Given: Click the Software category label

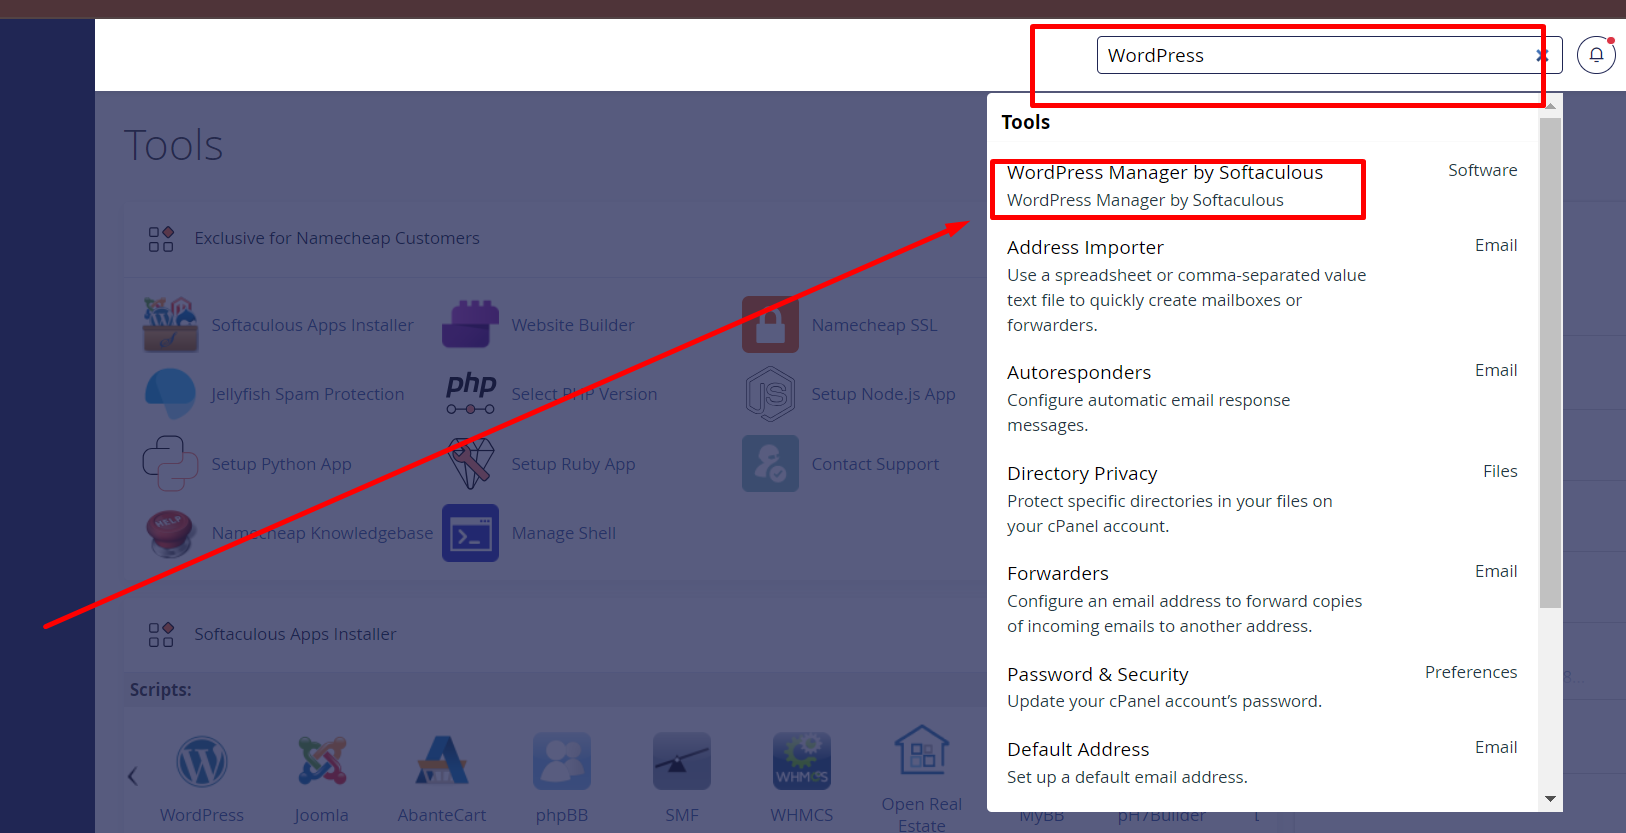Looking at the screenshot, I should click(x=1482, y=170).
